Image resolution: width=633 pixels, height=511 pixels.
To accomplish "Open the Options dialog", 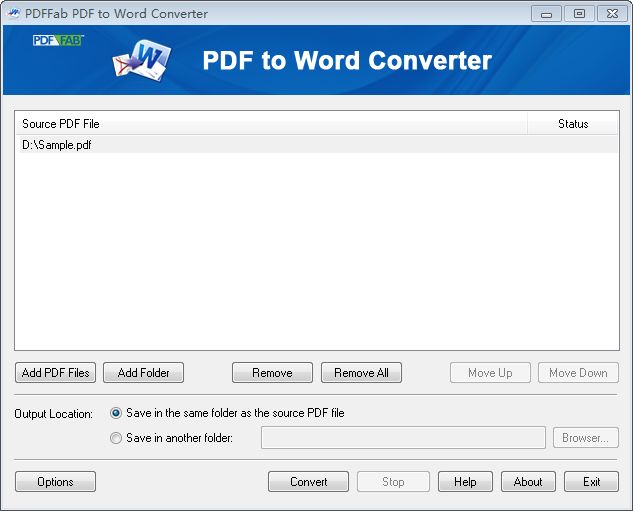I will click(55, 482).
